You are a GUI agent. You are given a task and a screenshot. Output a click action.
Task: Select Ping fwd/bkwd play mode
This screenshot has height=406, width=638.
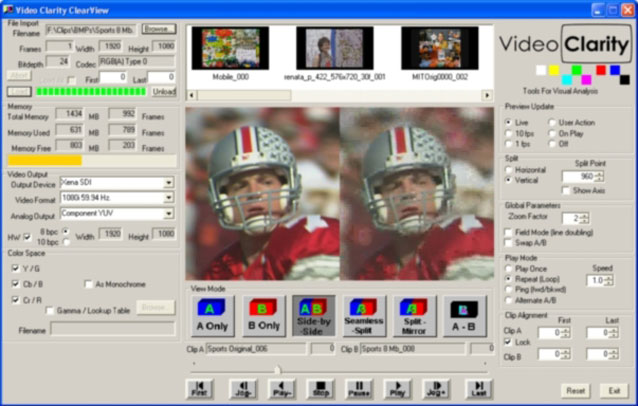click(508, 290)
